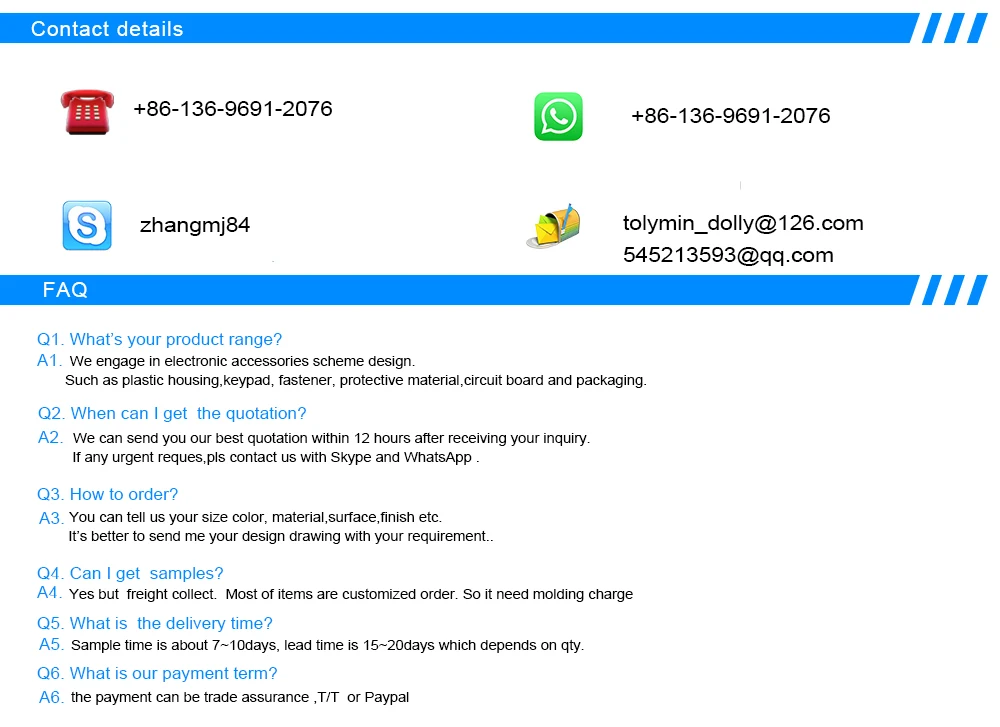Click the email 545213593@qq.com
Screen dimensions: 1000x727
(x=728, y=255)
